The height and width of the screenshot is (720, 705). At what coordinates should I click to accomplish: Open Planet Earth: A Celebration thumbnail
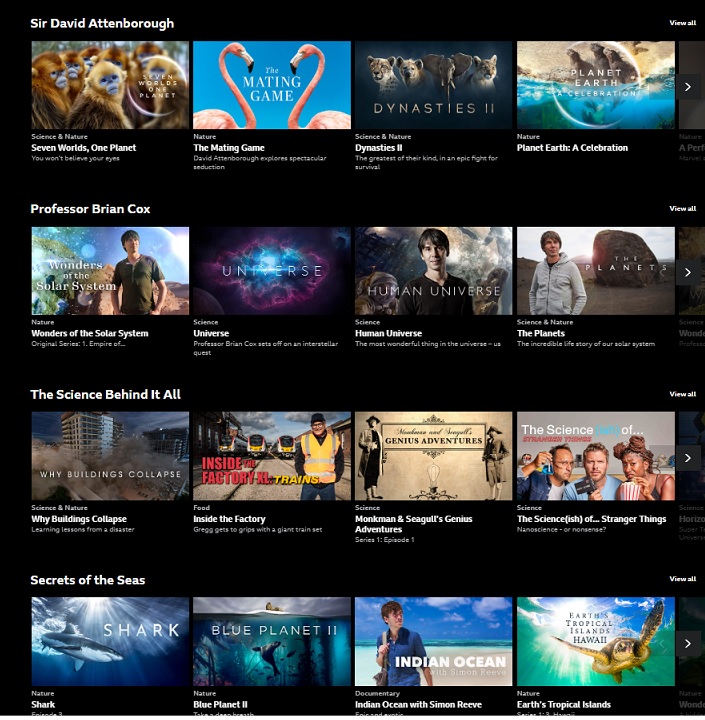pos(596,85)
